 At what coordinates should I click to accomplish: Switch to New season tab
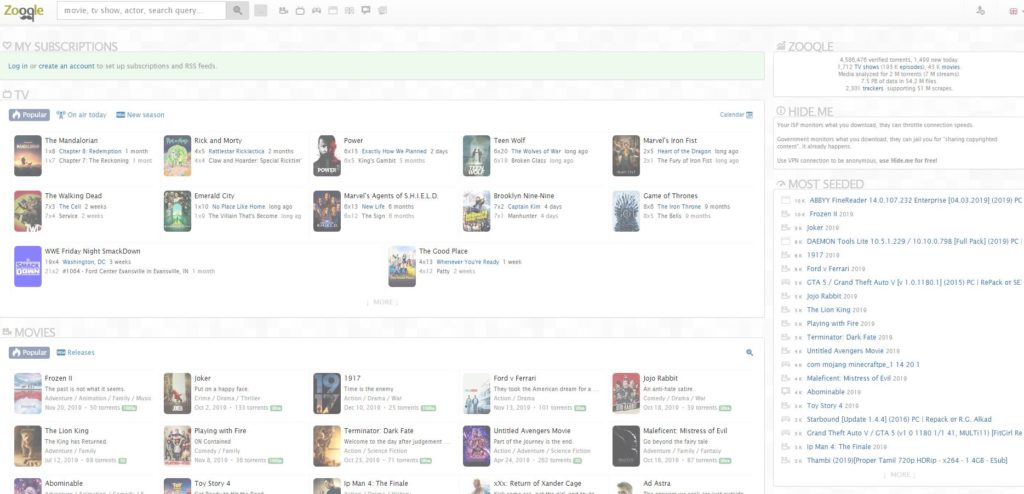pos(140,115)
